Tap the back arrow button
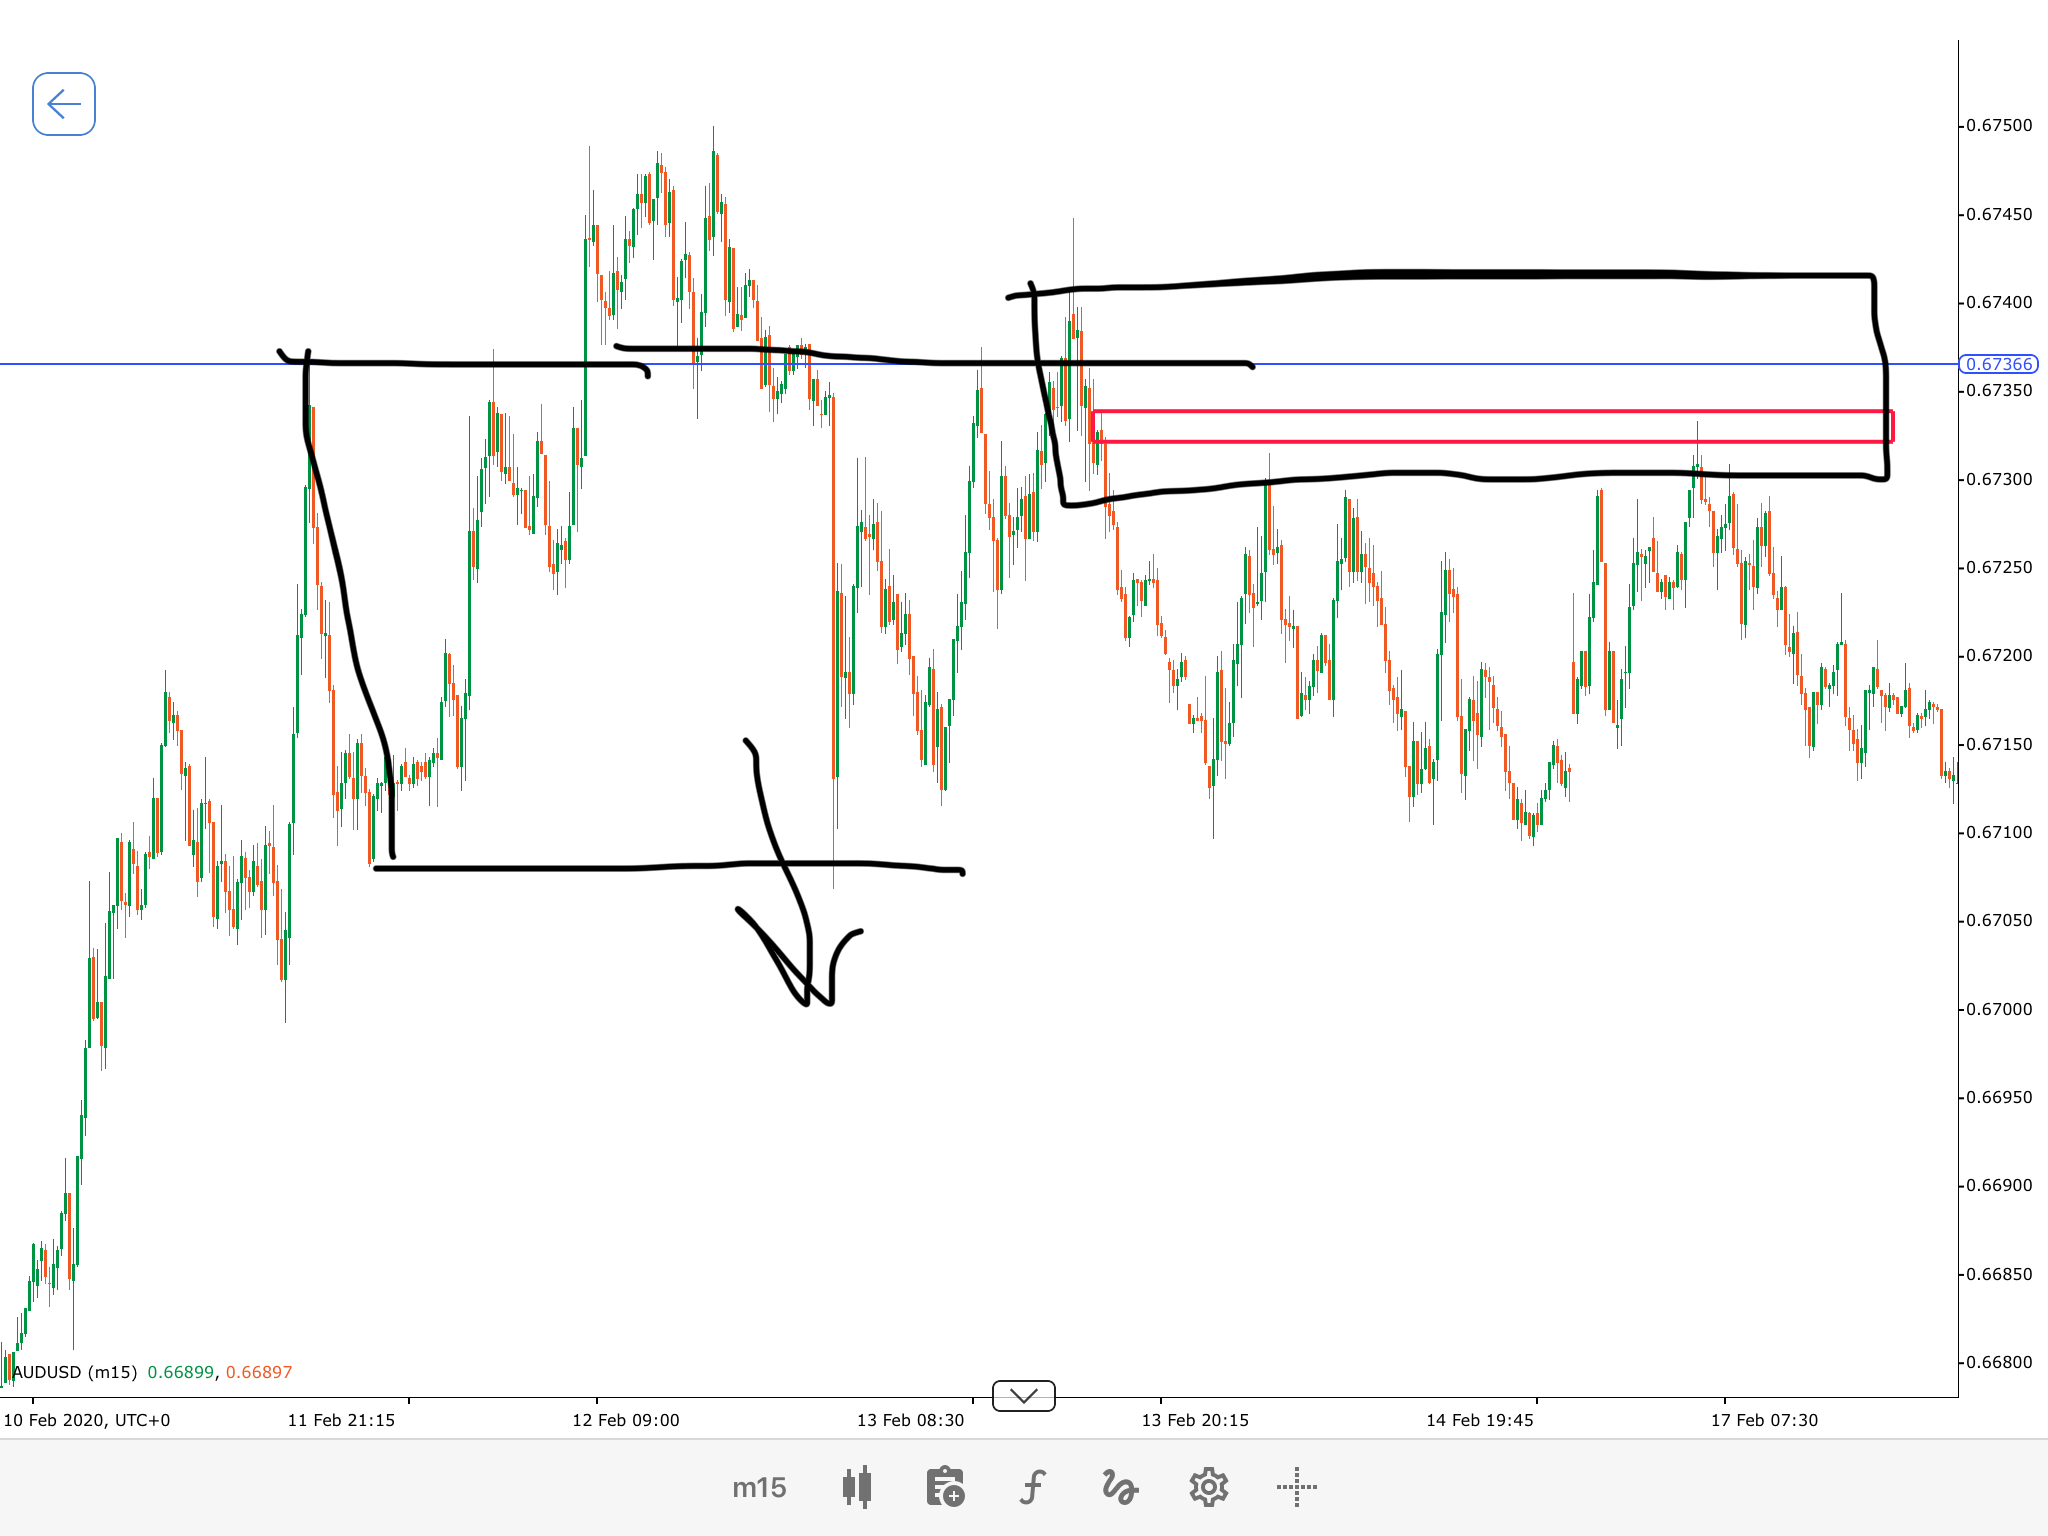This screenshot has height=1536, width=2048. click(x=64, y=104)
